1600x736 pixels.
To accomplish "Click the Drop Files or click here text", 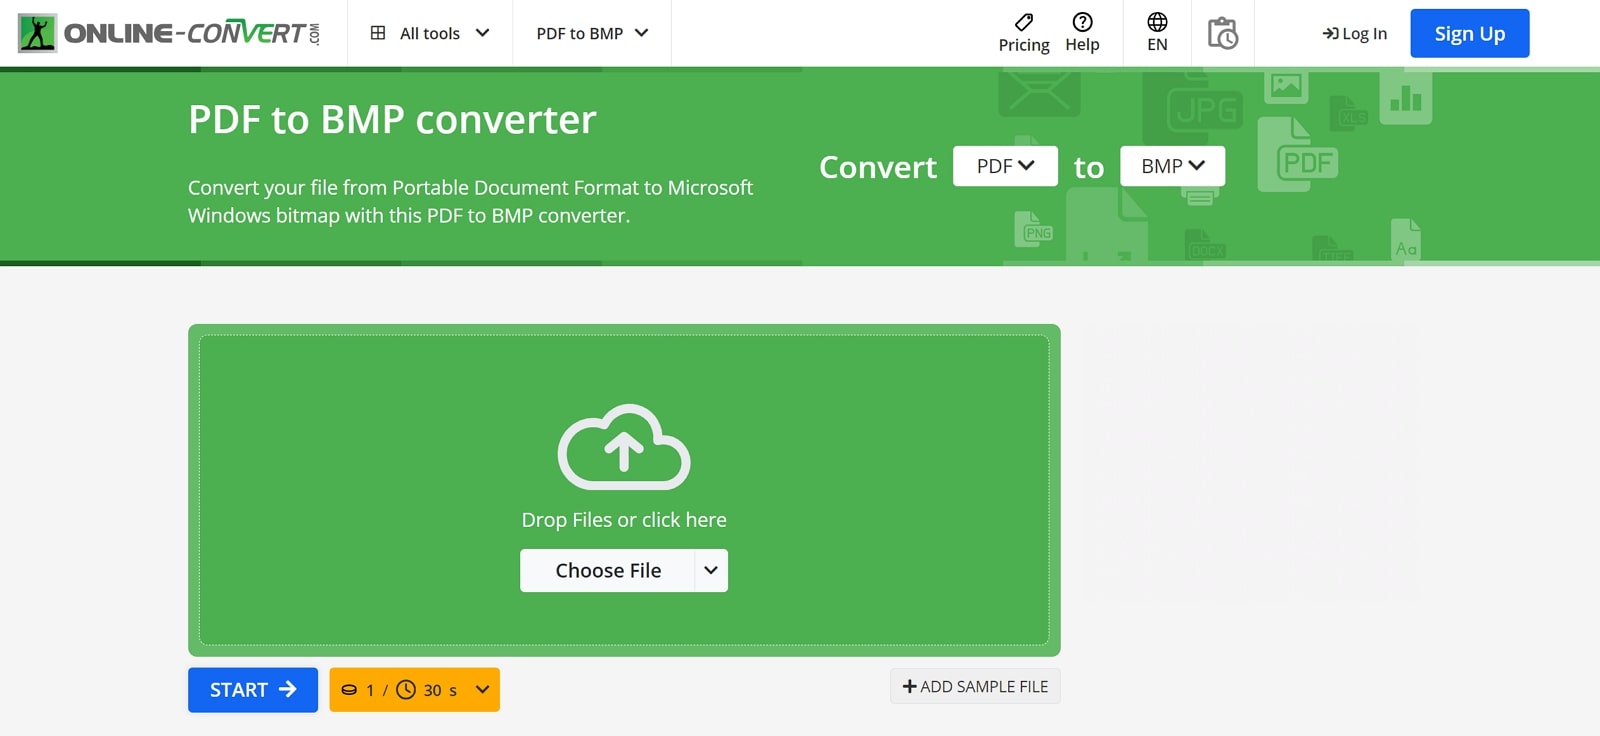I will [x=624, y=520].
